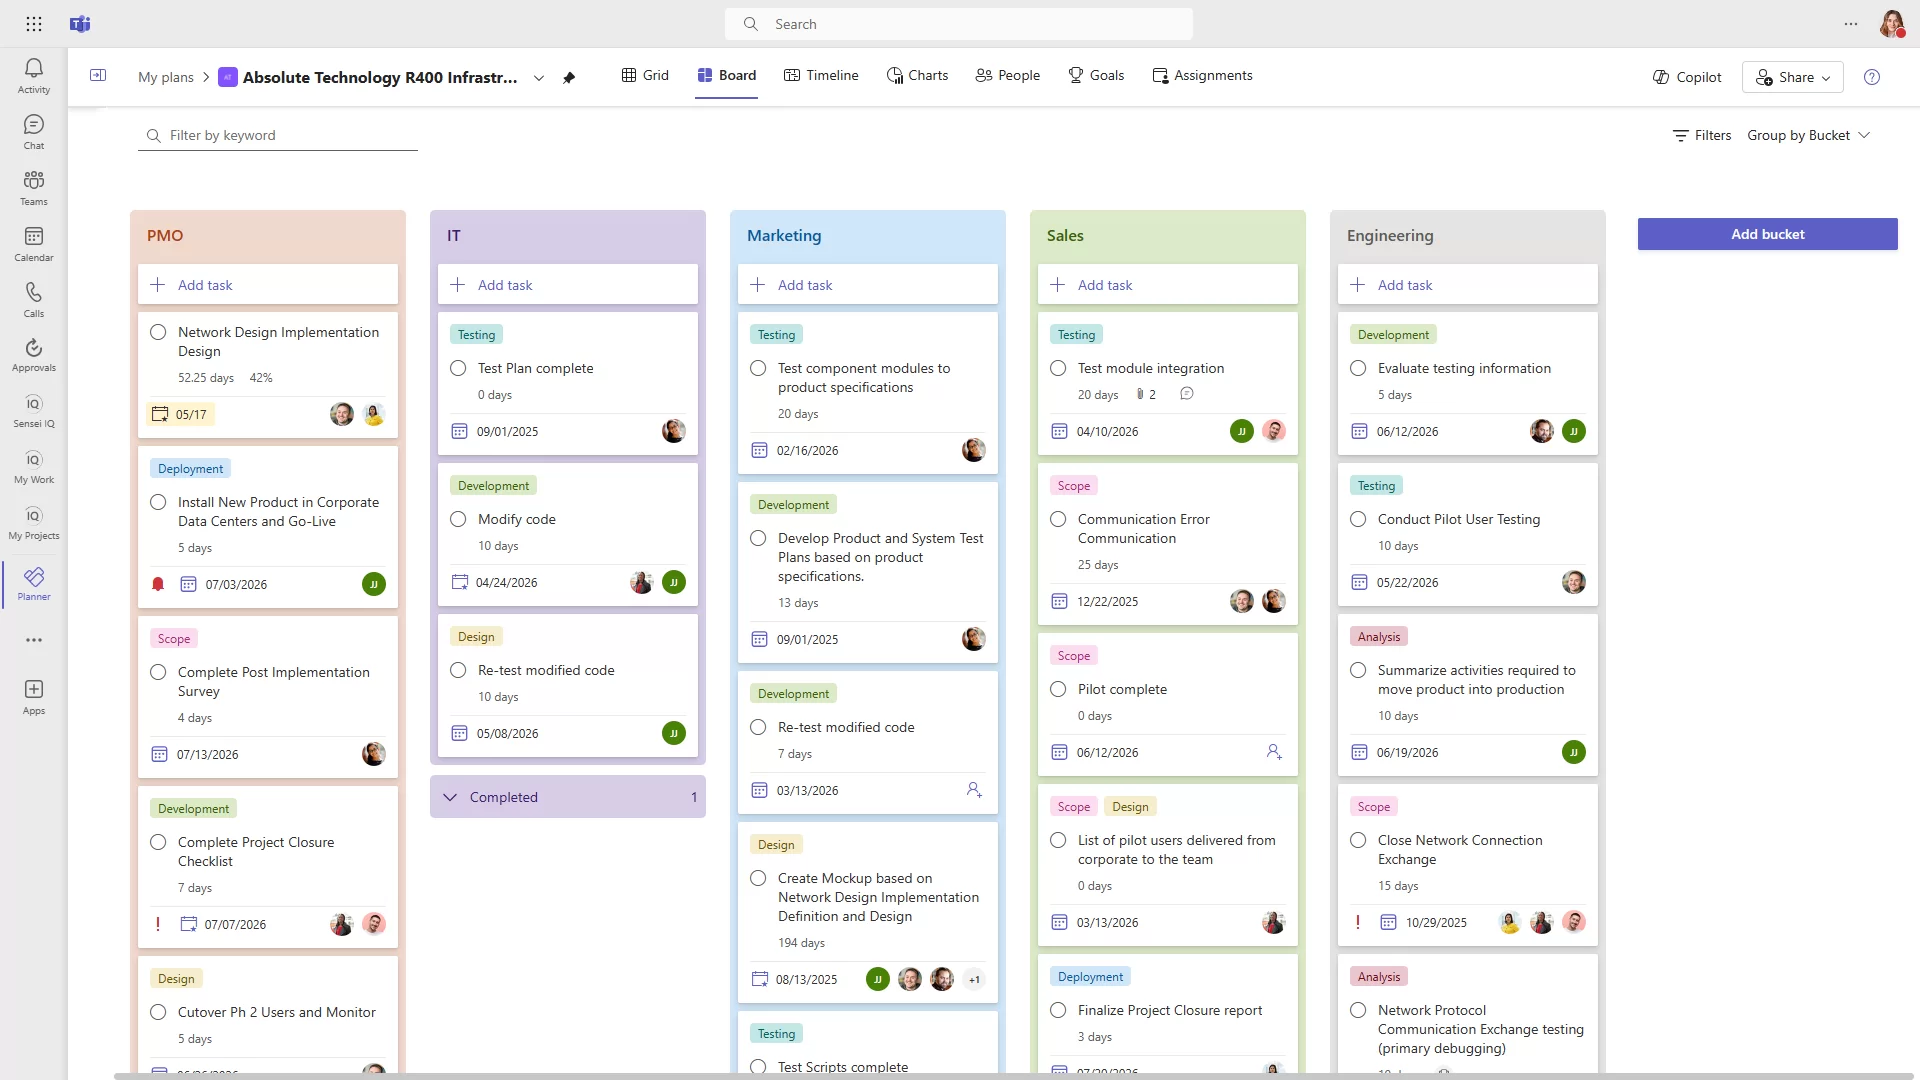Open the Approvals app
The image size is (1920, 1080).
[33, 352]
